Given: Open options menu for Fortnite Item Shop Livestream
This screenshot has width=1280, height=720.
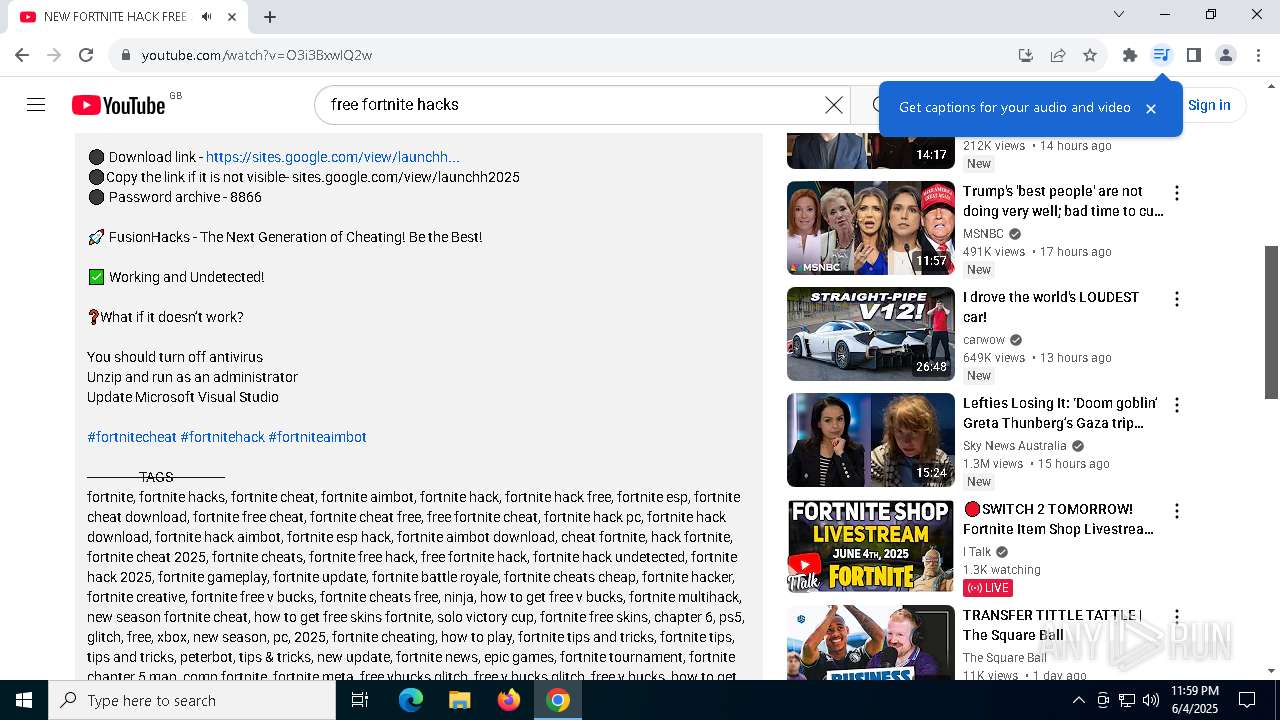Looking at the screenshot, I should coord(1177,511).
